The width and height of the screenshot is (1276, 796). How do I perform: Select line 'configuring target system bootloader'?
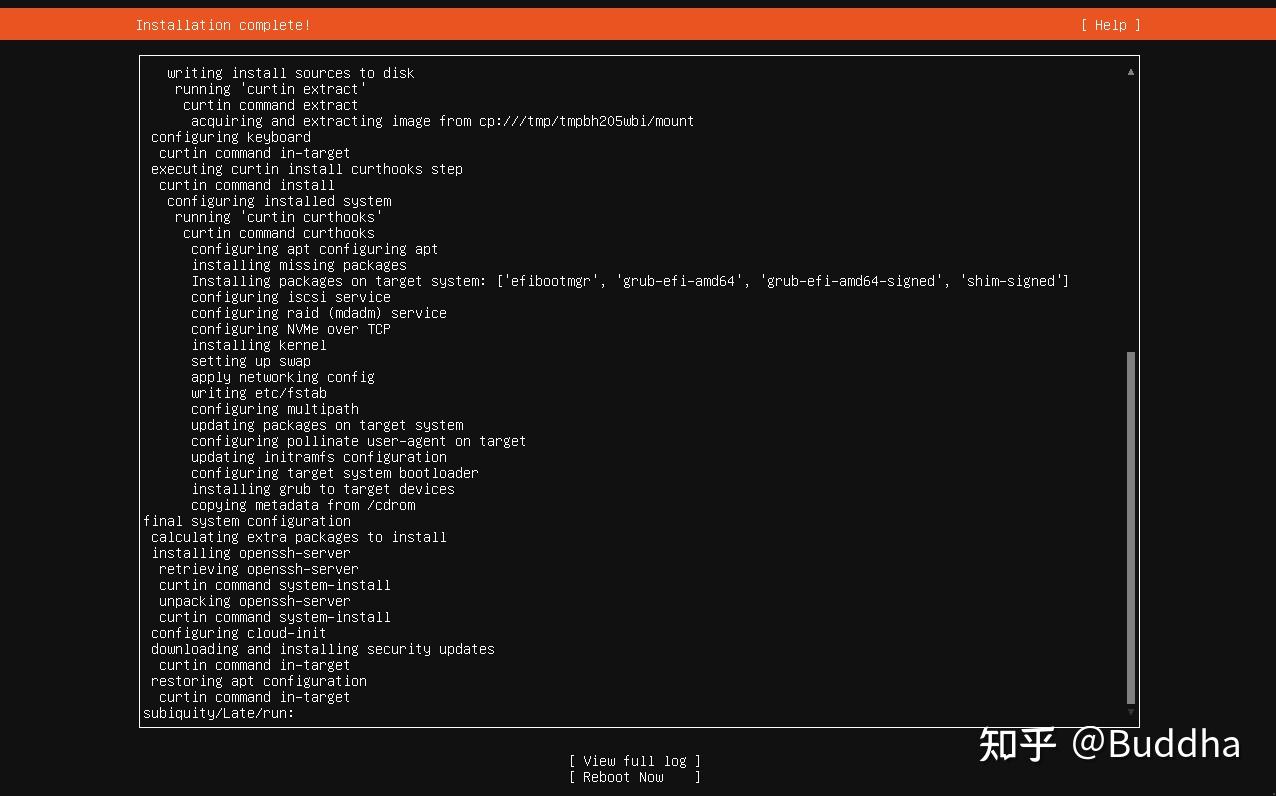(x=335, y=473)
